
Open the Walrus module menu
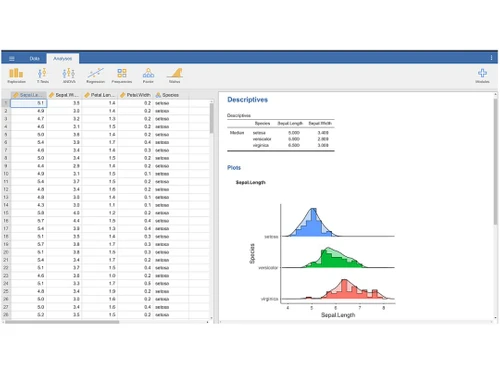pyautogui.click(x=175, y=76)
